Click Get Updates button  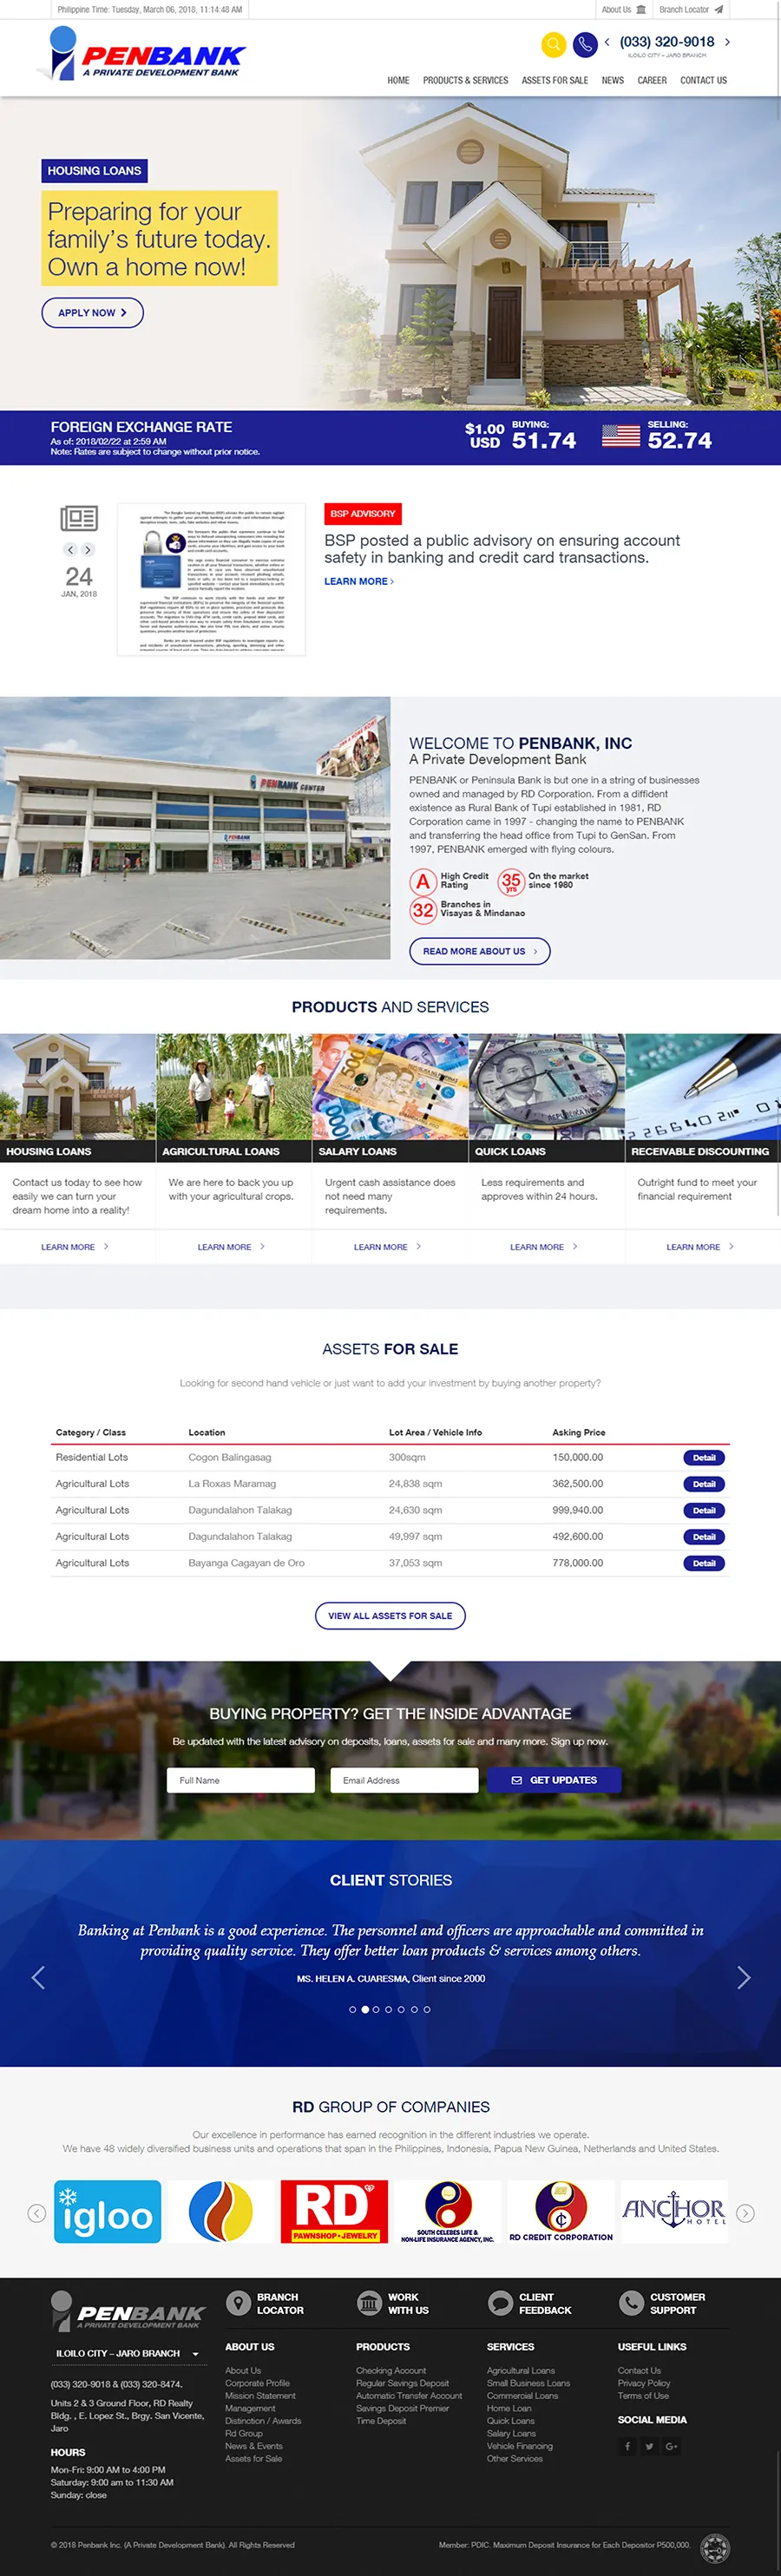tap(554, 1780)
